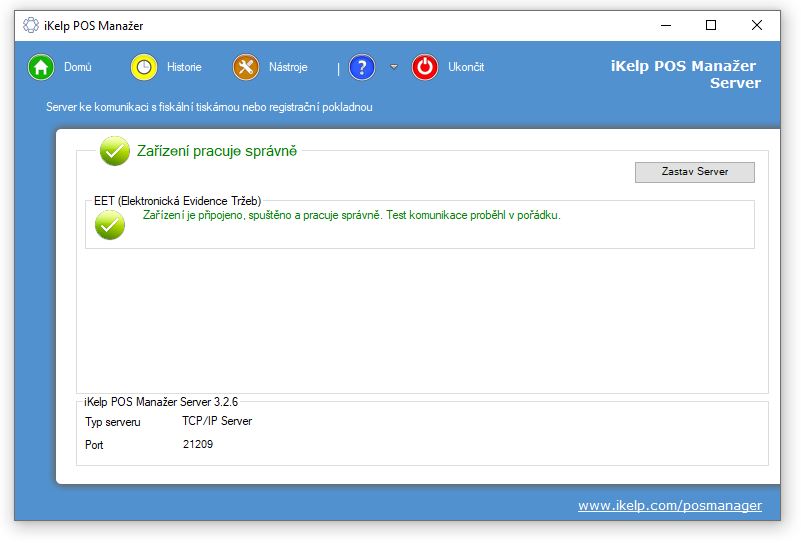
Task: Click the green Domů home icon
Action: 41,67
